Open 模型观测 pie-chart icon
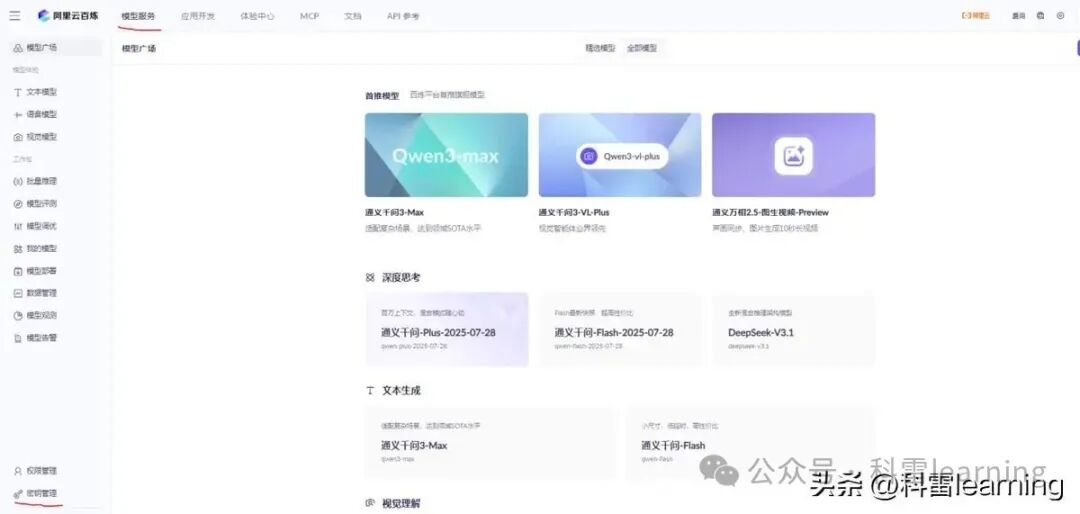Screen dimensions: 1080x514 [x=18, y=316]
